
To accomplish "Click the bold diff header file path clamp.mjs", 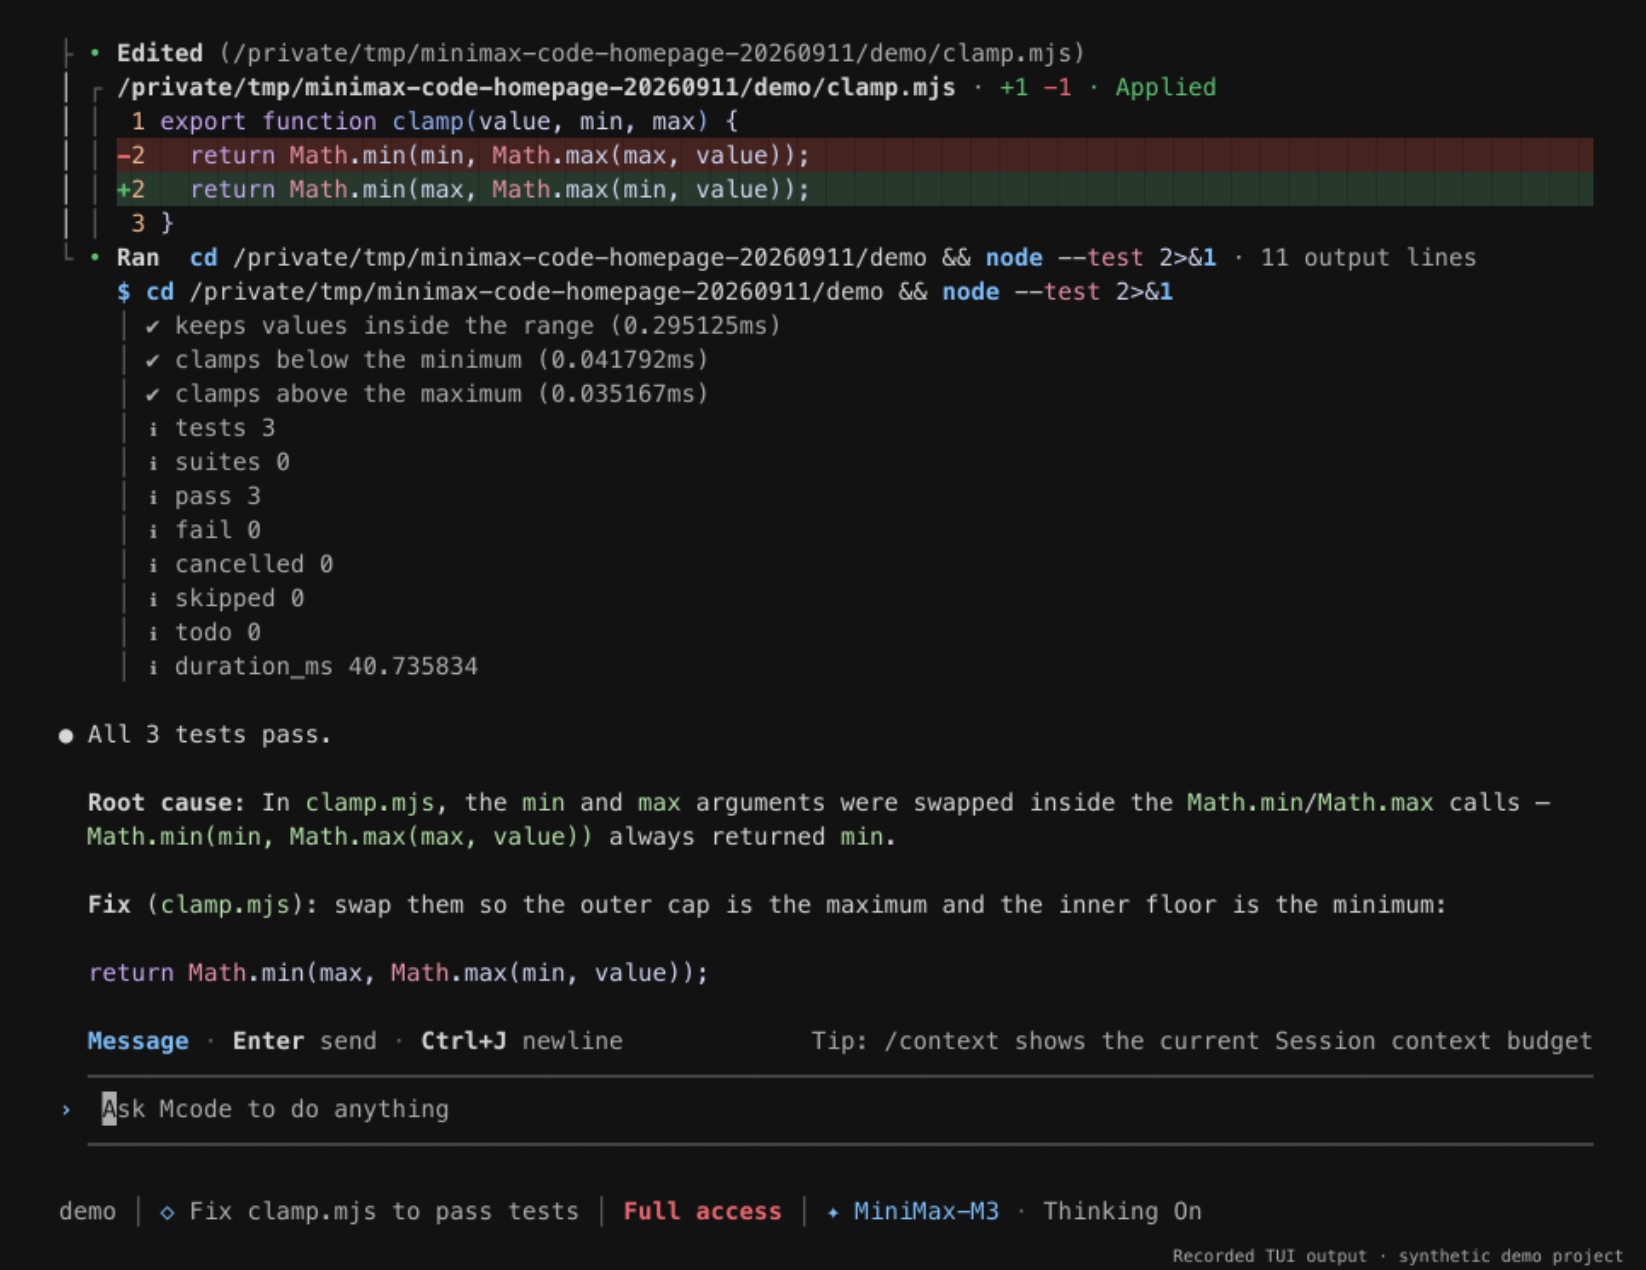I will click(536, 87).
